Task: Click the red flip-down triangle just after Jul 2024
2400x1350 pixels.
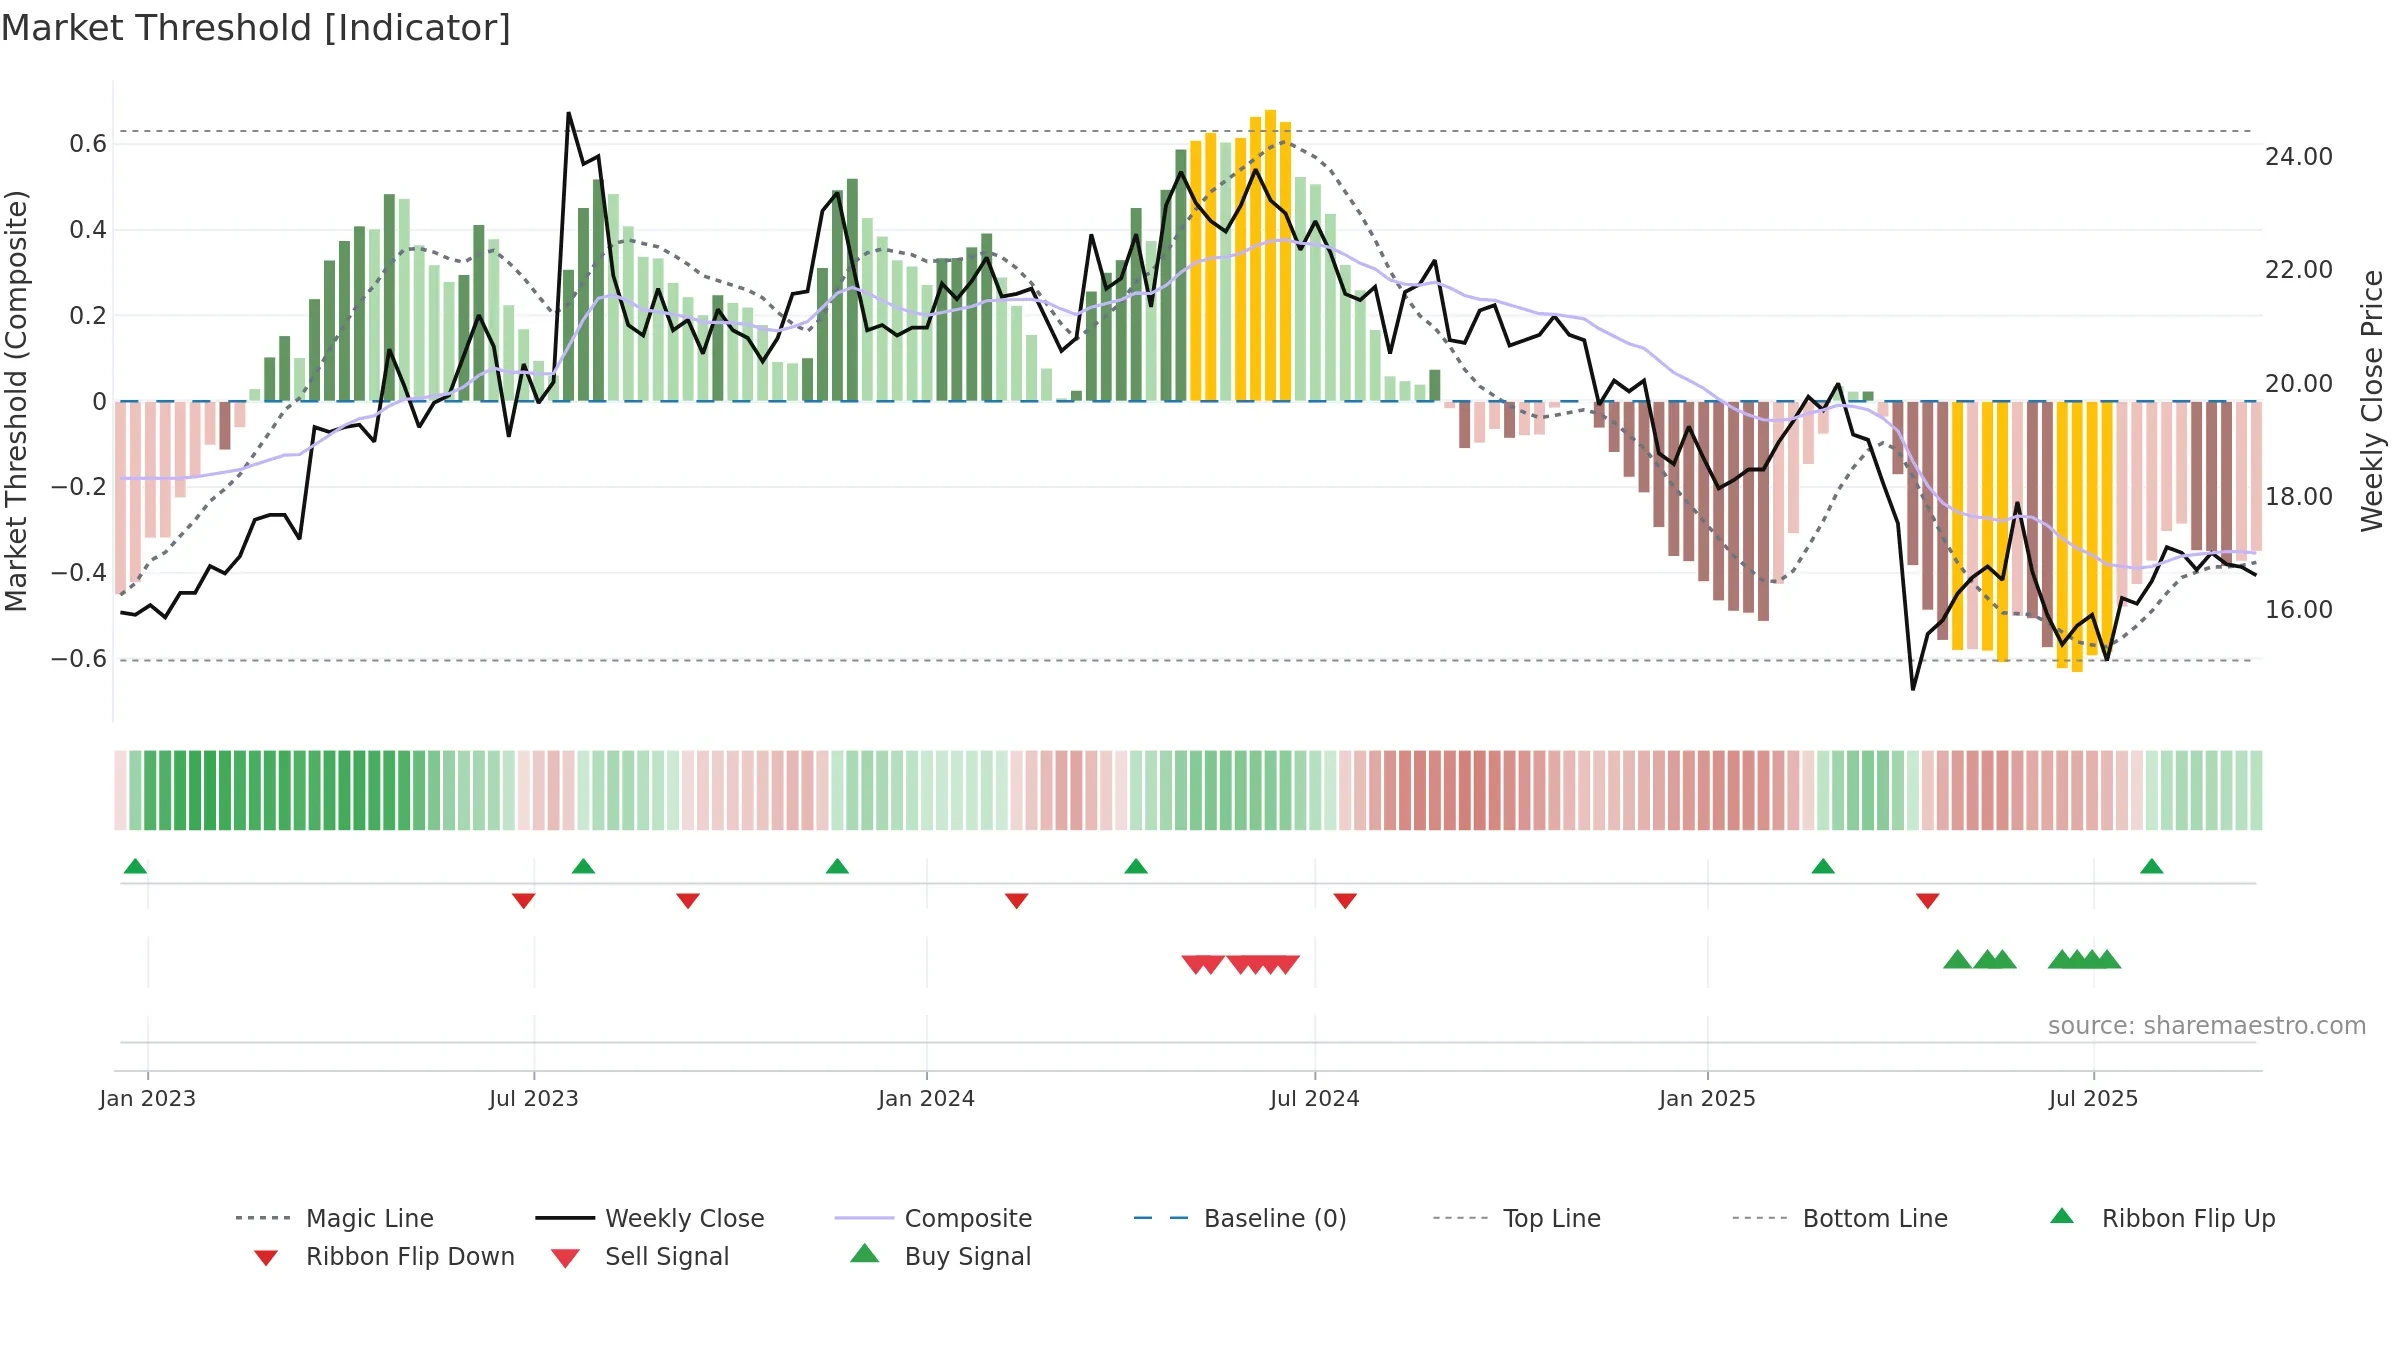Action: pyautogui.click(x=1345, y=901)
